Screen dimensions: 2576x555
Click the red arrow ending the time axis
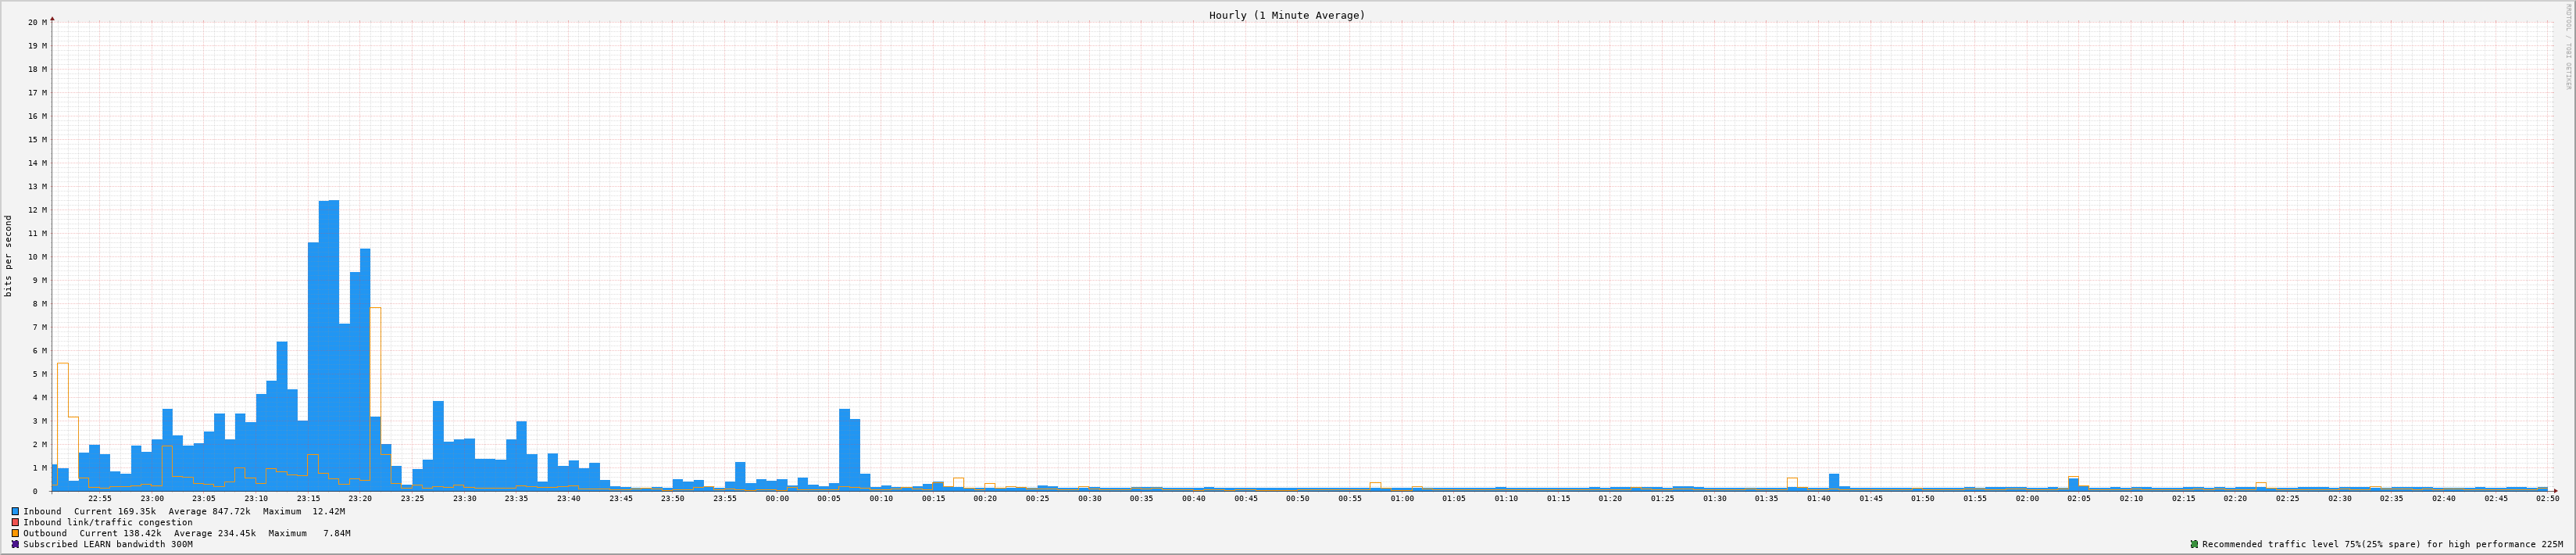point(2555,491)
